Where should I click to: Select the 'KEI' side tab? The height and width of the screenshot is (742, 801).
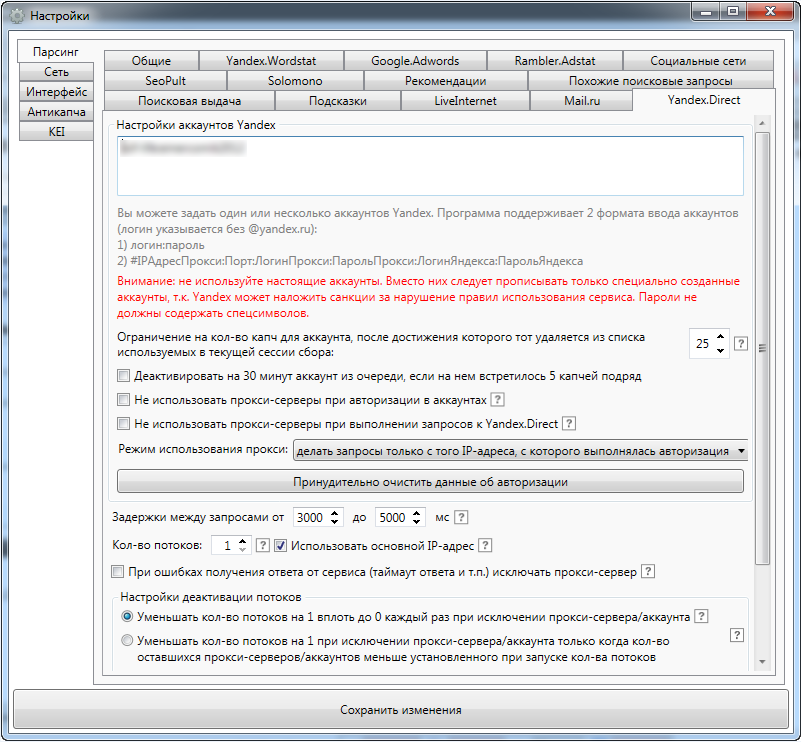pyautogui.click(x=56, y=132)
